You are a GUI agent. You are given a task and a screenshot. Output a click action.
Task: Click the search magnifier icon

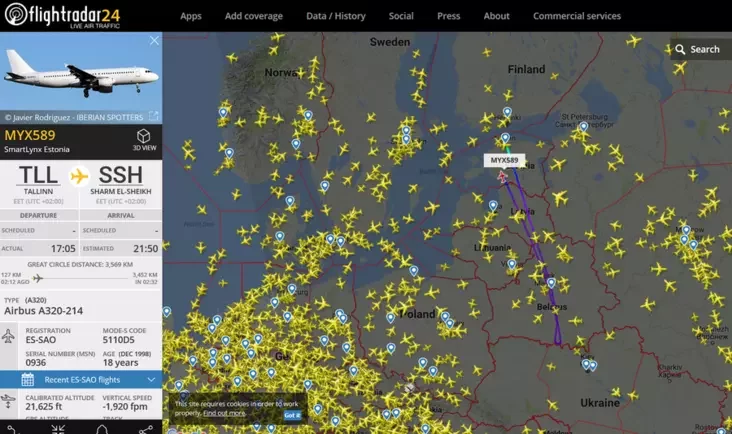pos(680,49)
